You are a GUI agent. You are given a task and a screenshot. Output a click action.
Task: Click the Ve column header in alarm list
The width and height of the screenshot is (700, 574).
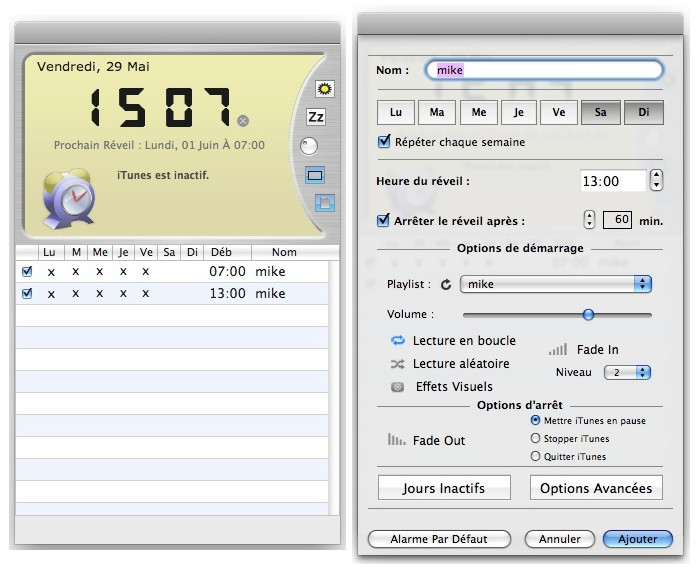pos(146,252)
